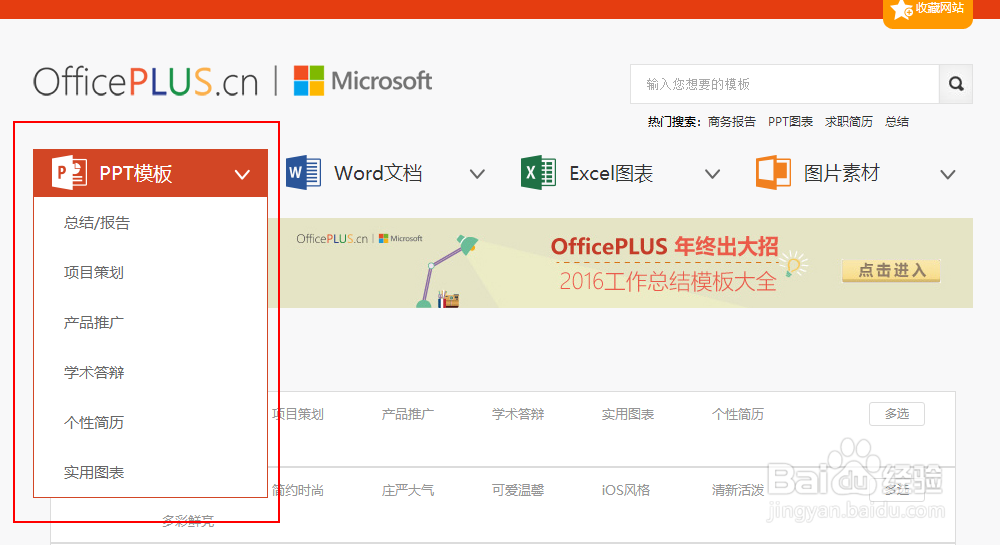This screenshot has width=1000, height=545.
Task: Open hot search link PPT图表
Action: pyautogui.click(x=790, y=121)
